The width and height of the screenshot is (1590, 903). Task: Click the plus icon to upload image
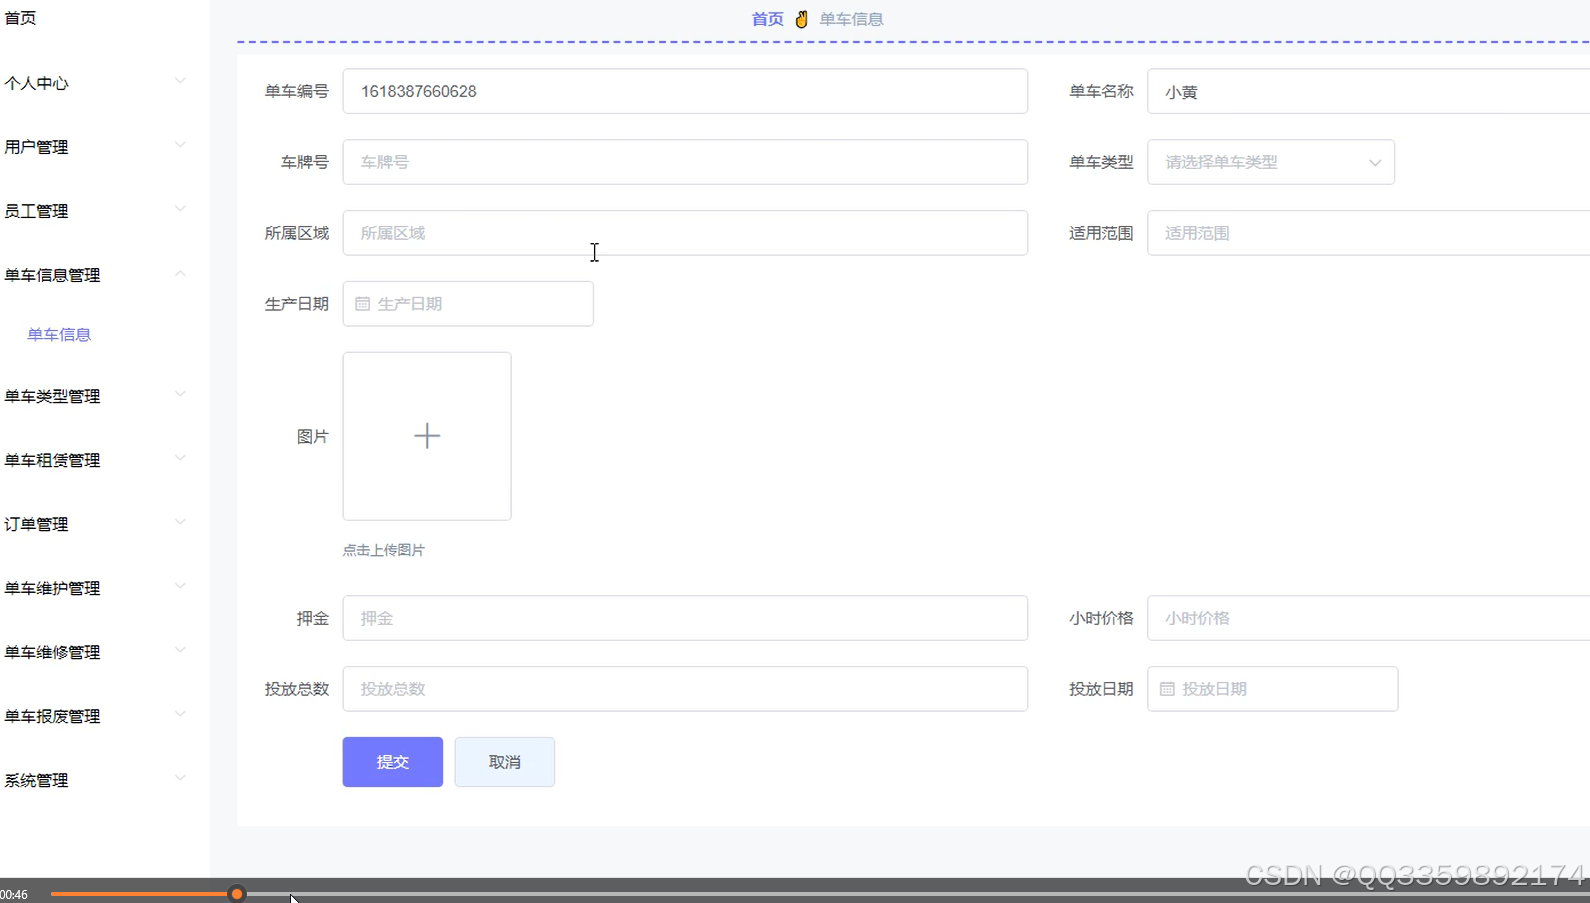[x=427, y=436]
